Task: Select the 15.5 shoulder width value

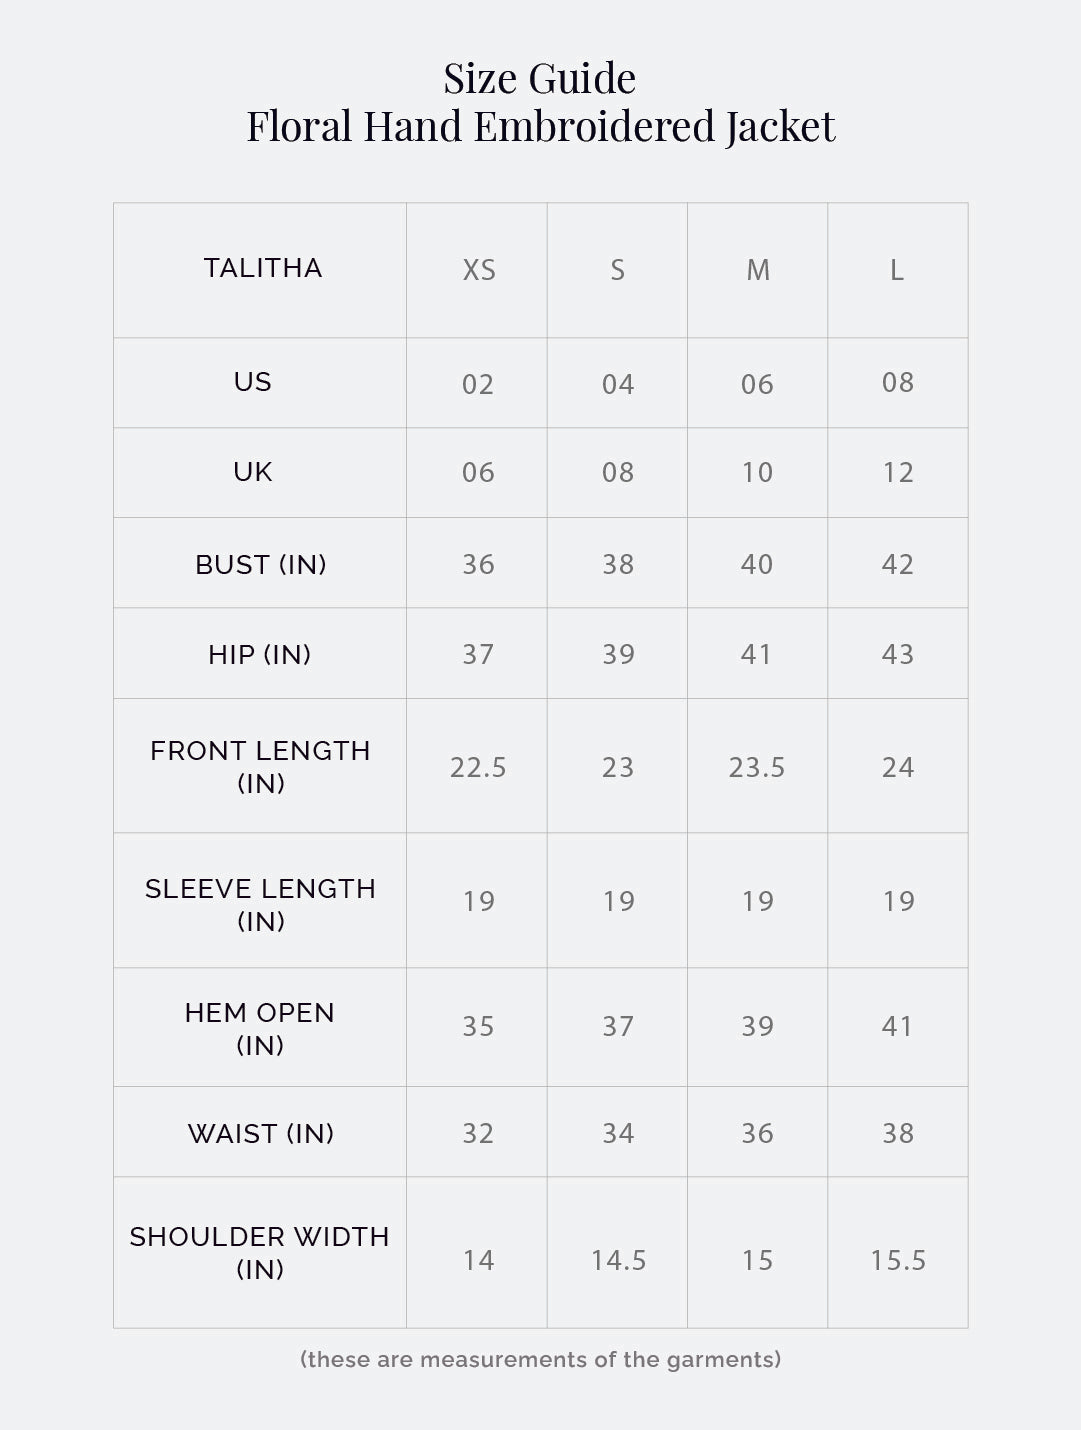Action: point(898,1260)
